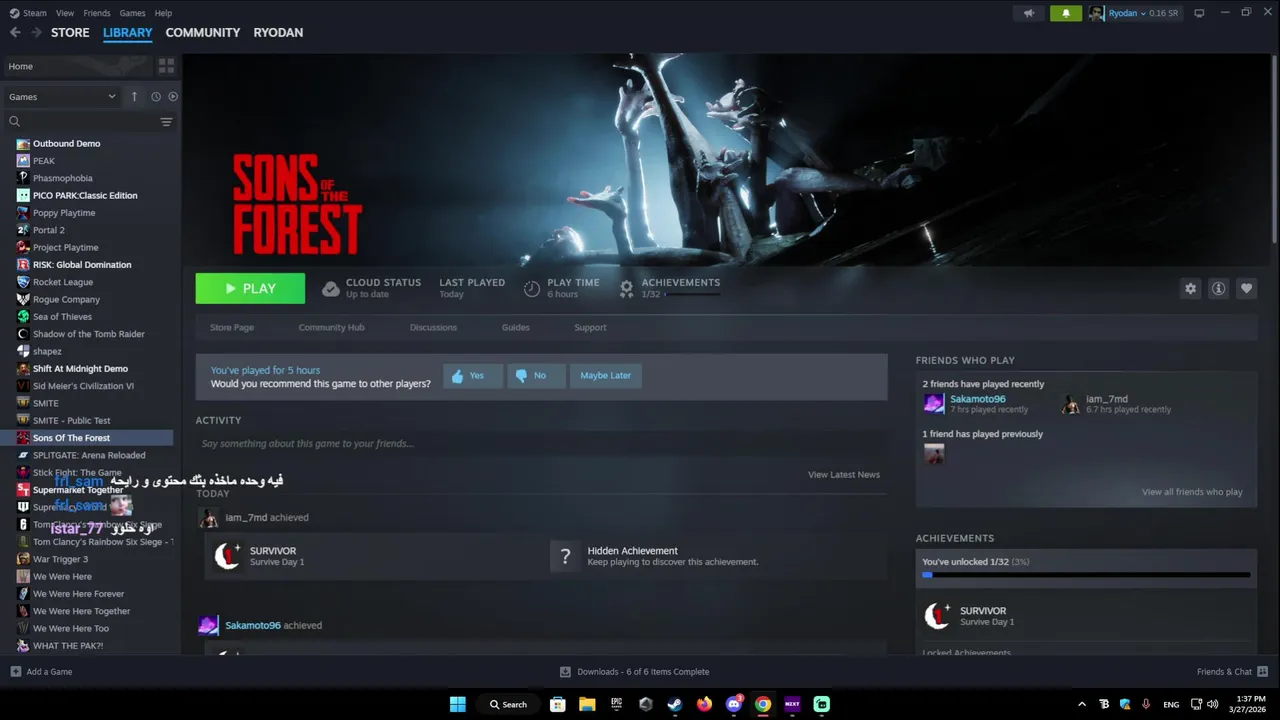Open notifications bell icon
This screenshot has height=720, width=1280.
pos(1066,13)
